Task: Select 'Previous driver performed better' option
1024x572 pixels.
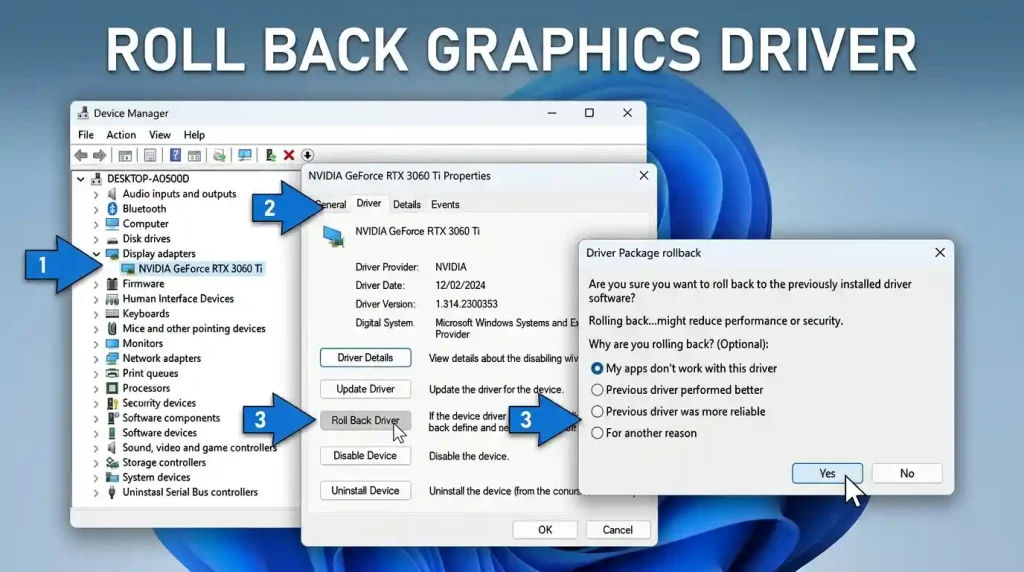Action: pyautogui.click(x=597, y=390)
